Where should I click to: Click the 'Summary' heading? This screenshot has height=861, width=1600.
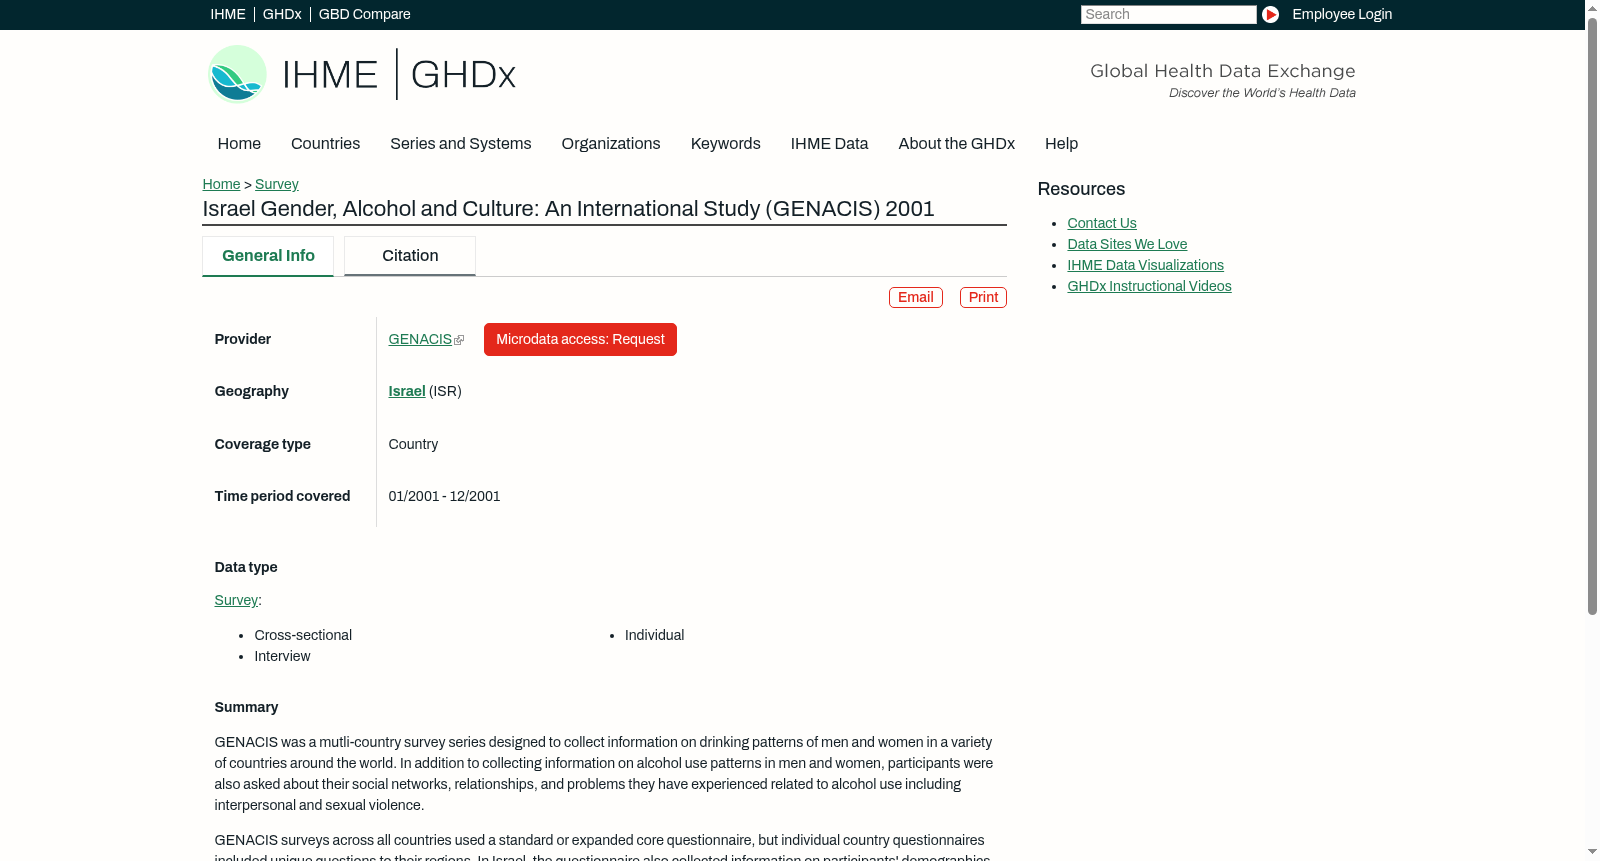point(246,707)
